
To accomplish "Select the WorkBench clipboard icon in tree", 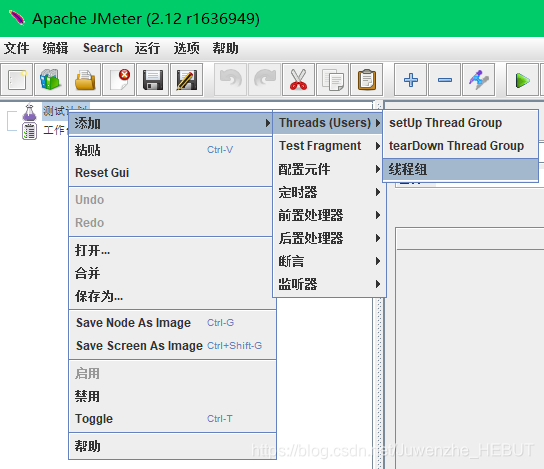I will point(29,131).
